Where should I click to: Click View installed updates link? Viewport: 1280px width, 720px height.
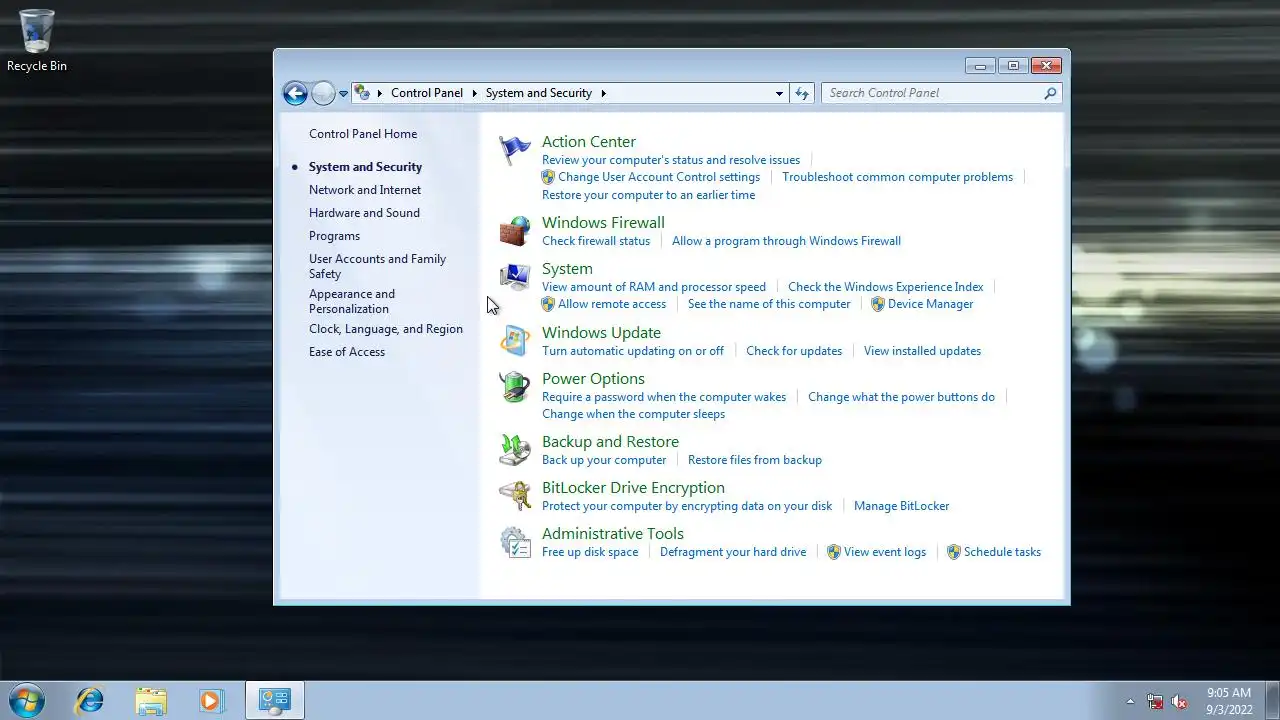pos(922,351)
